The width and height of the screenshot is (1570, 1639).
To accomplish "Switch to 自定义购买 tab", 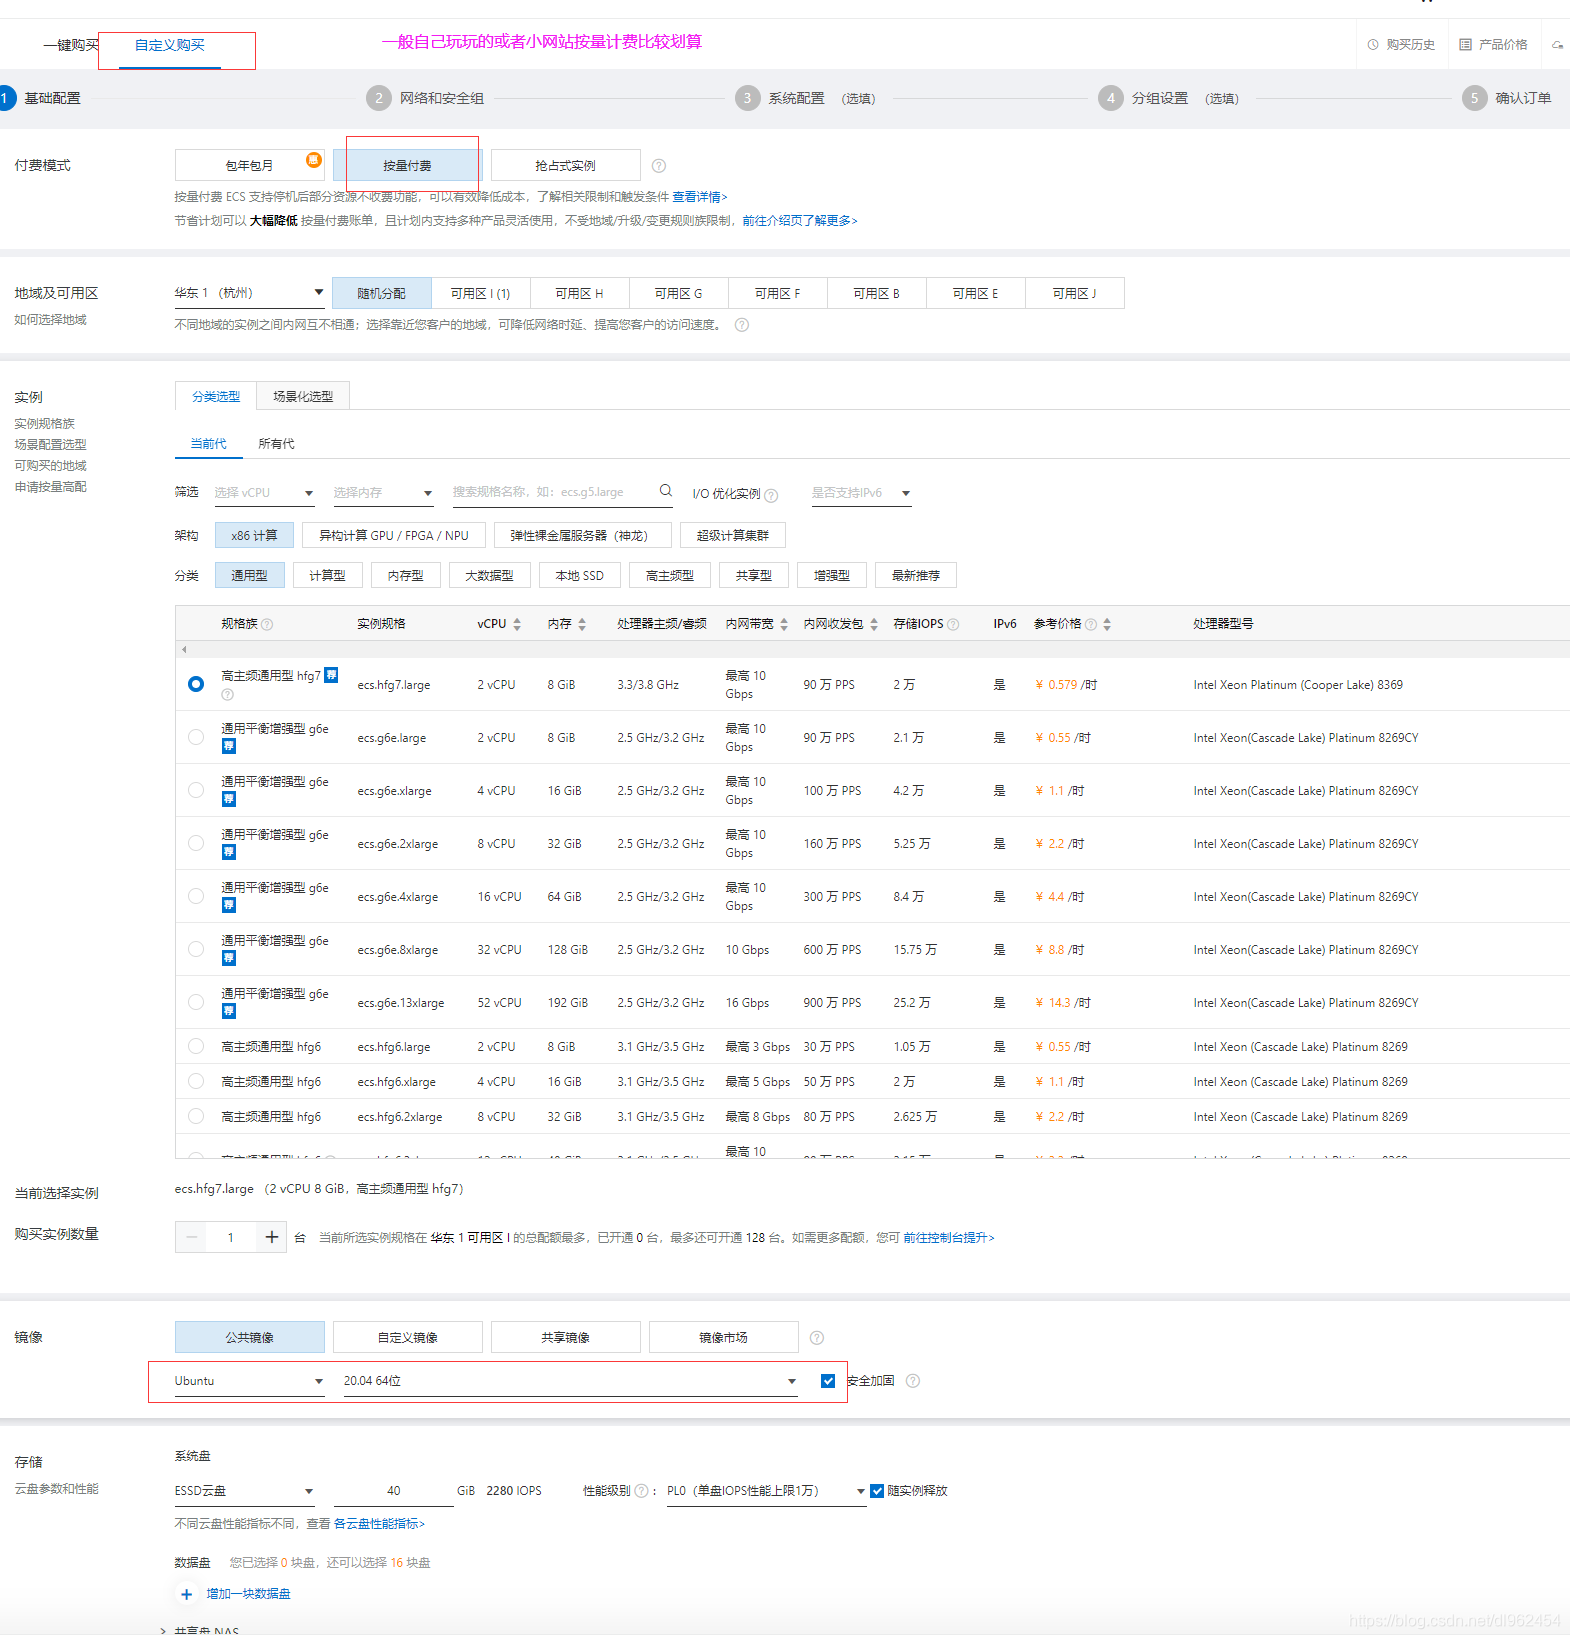I will (x=170, y=46).
